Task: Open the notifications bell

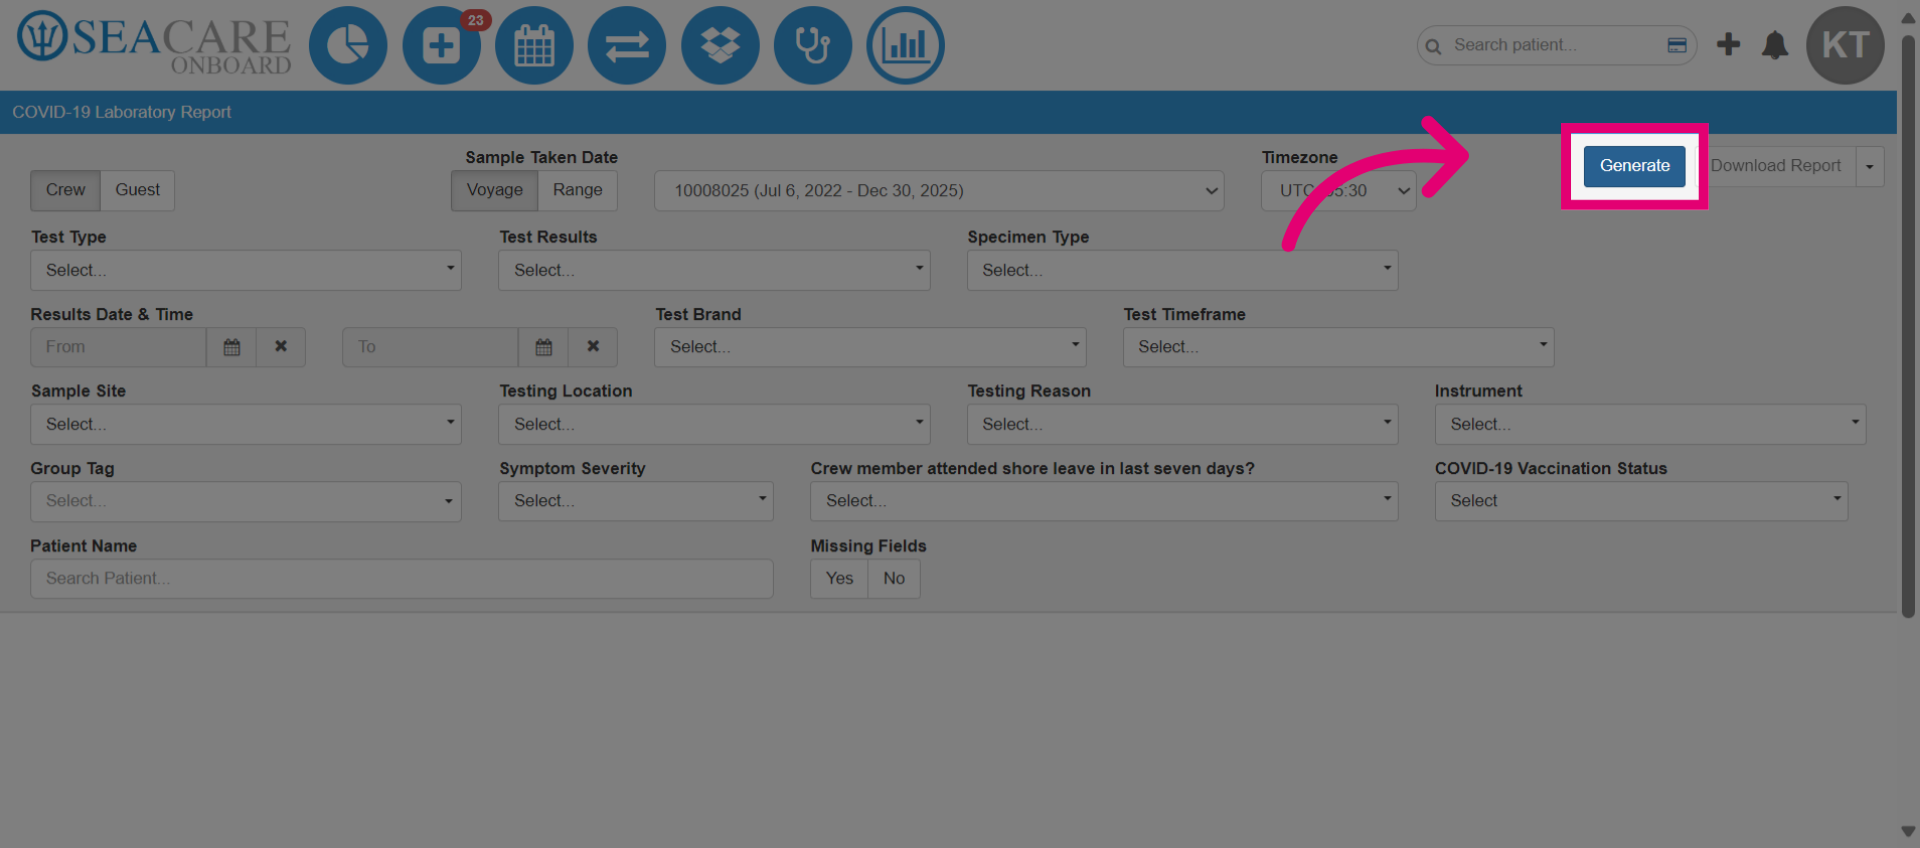Action: click(1775, 45)
